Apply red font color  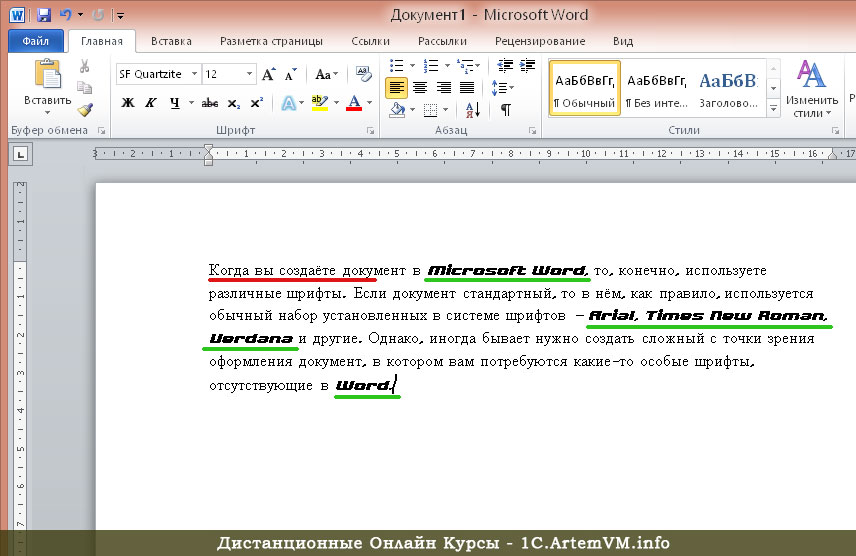354,103
